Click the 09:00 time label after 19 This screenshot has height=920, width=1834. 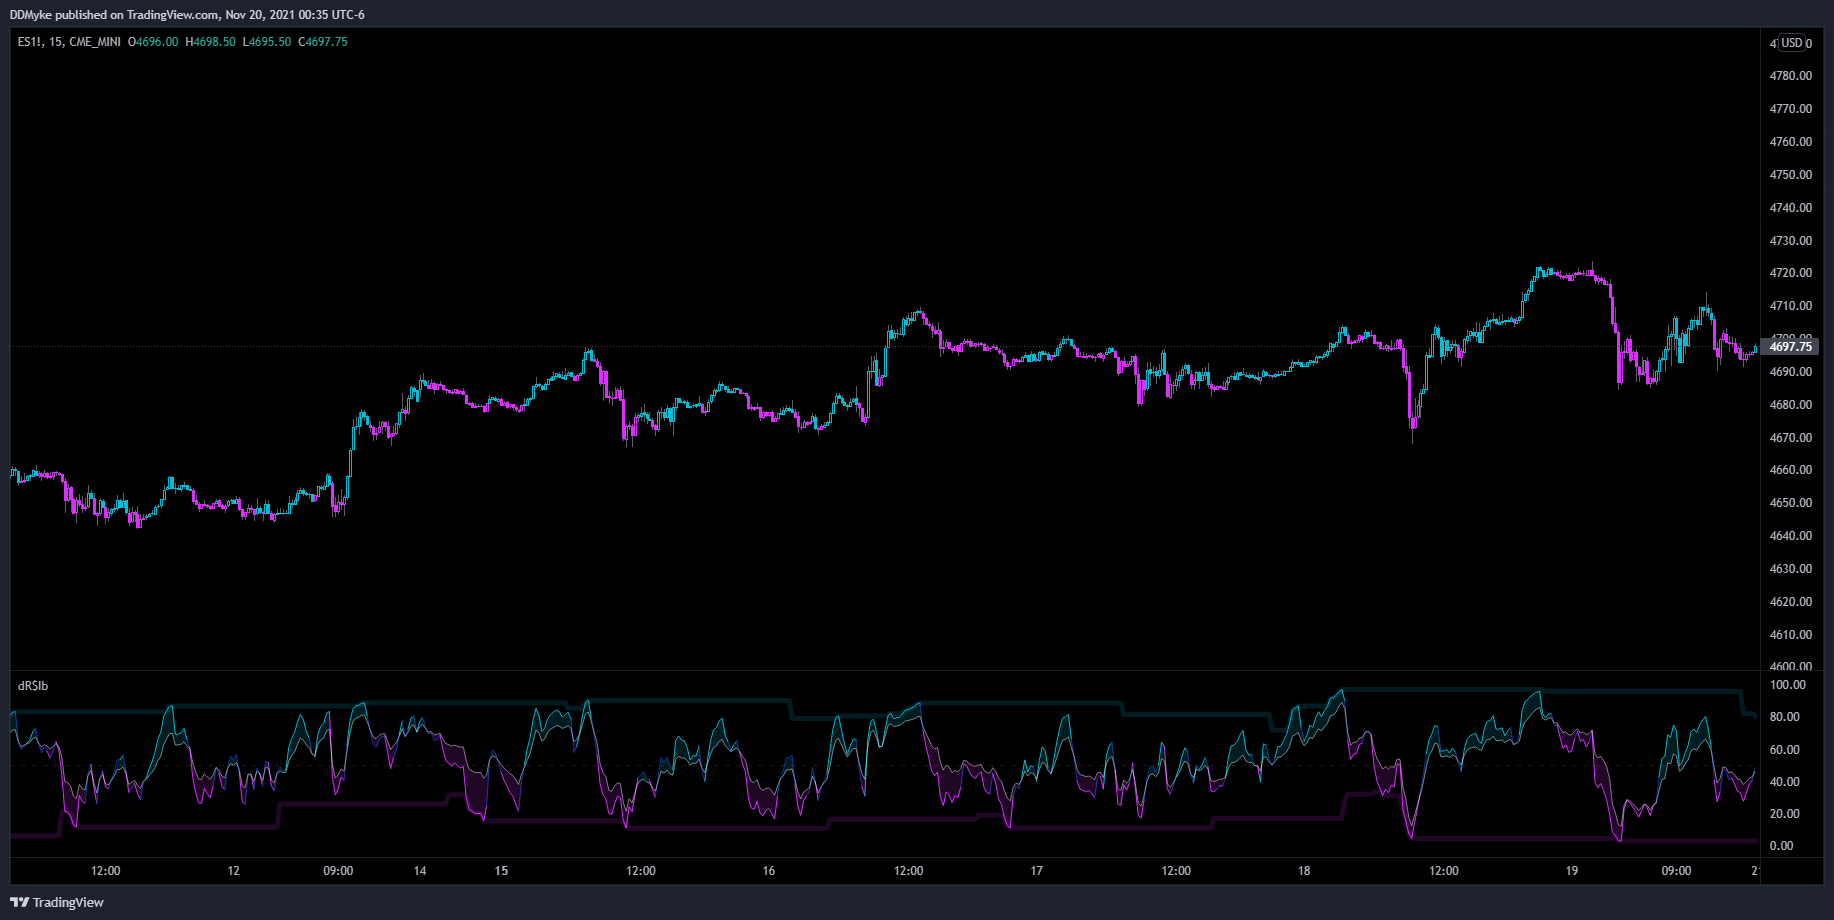click(1676, 871)
